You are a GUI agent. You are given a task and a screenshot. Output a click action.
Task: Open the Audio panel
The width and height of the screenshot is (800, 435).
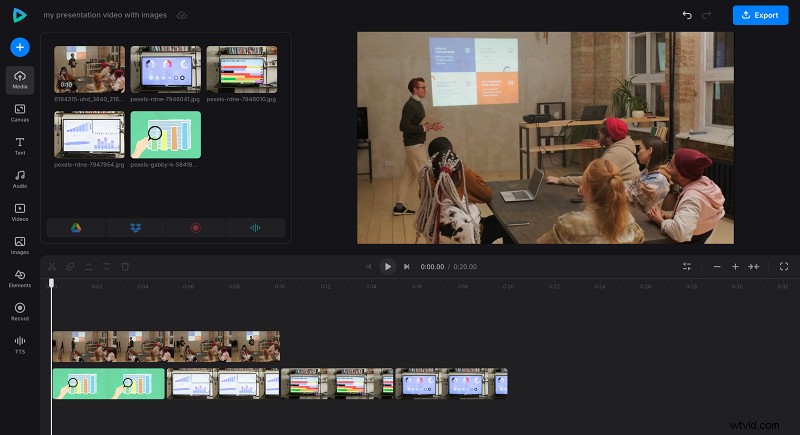click(20, 178)
